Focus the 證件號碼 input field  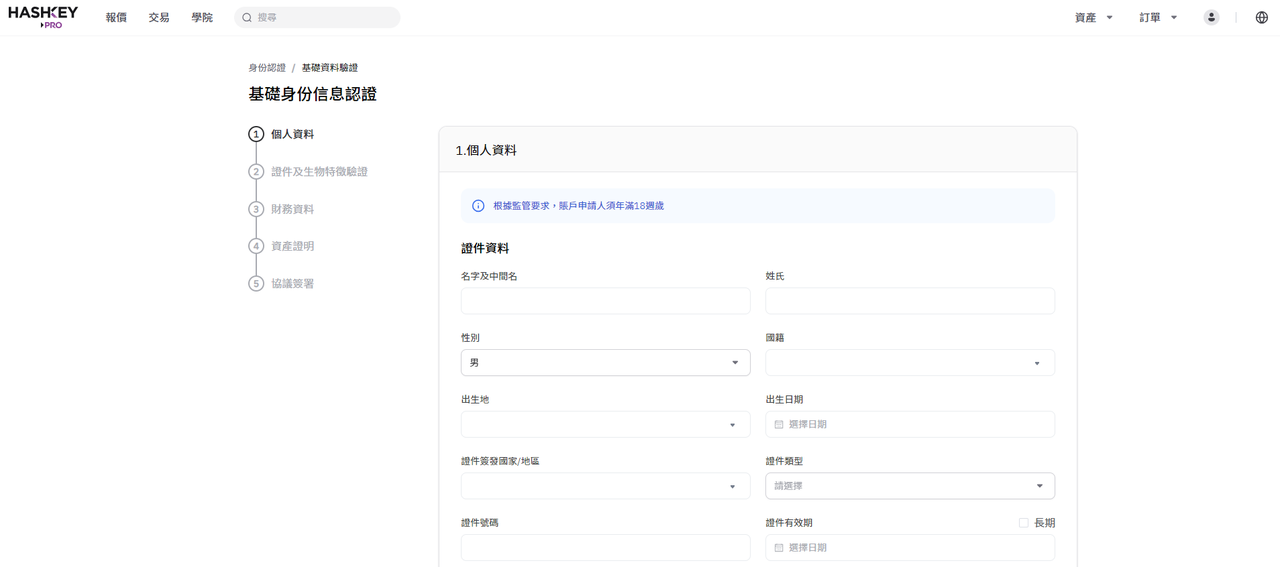tap(605, 548)
